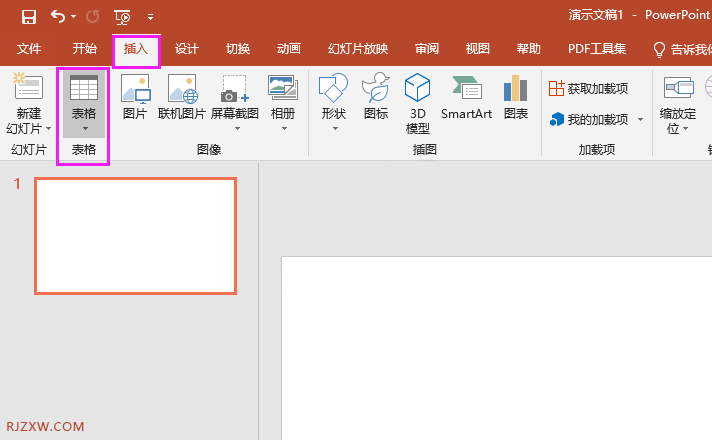The width and height of the screenshot is (712, 440).
Task: Open the PDF工具集 tab
Action: 597,49
